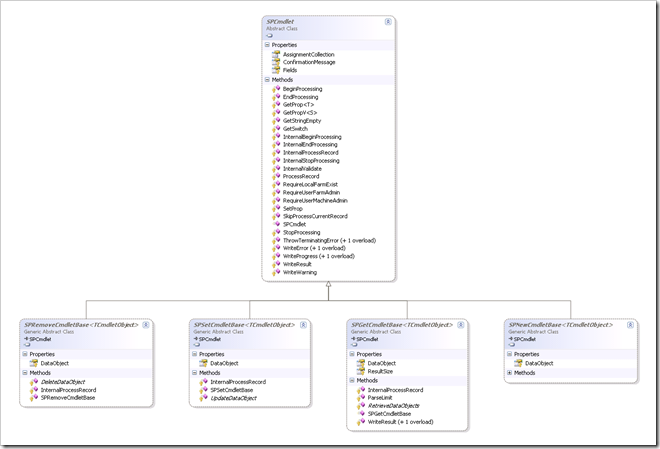This screenshot has width=660, height=449.
Task: Collapse the Methods section of SPCmdlet
Action: point(267,80)
